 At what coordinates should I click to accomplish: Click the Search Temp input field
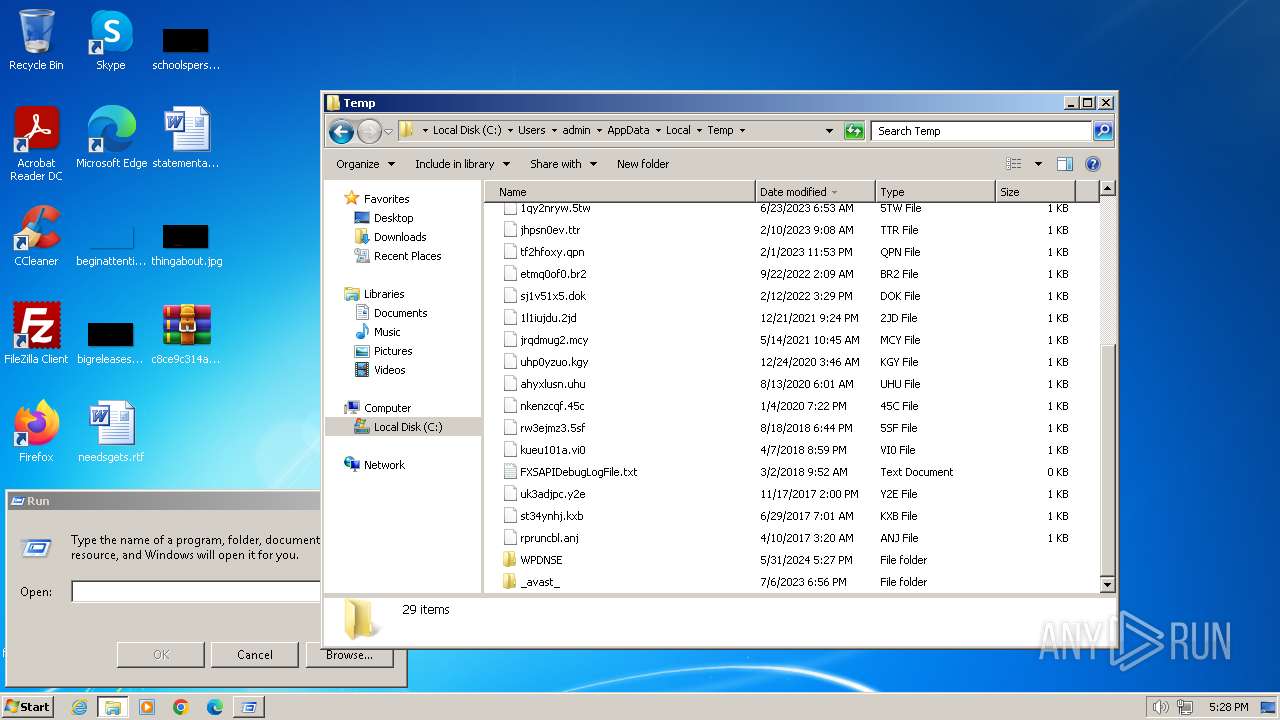981,131
